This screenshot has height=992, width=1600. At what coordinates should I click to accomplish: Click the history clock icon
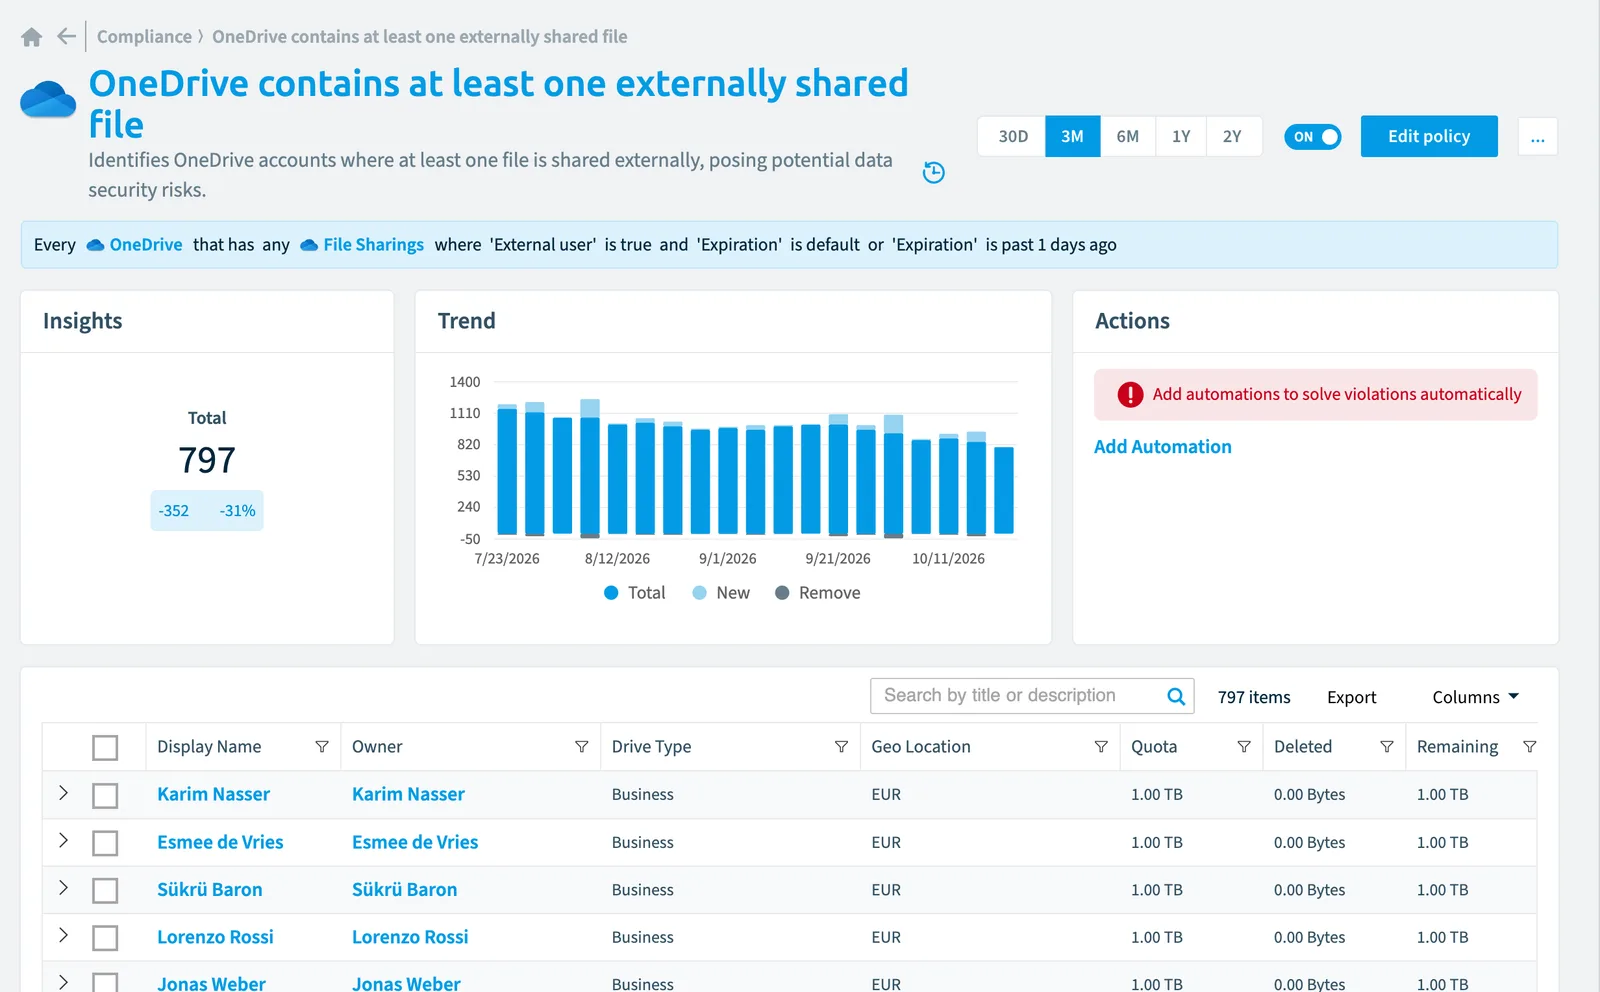[x=933, y=172]
